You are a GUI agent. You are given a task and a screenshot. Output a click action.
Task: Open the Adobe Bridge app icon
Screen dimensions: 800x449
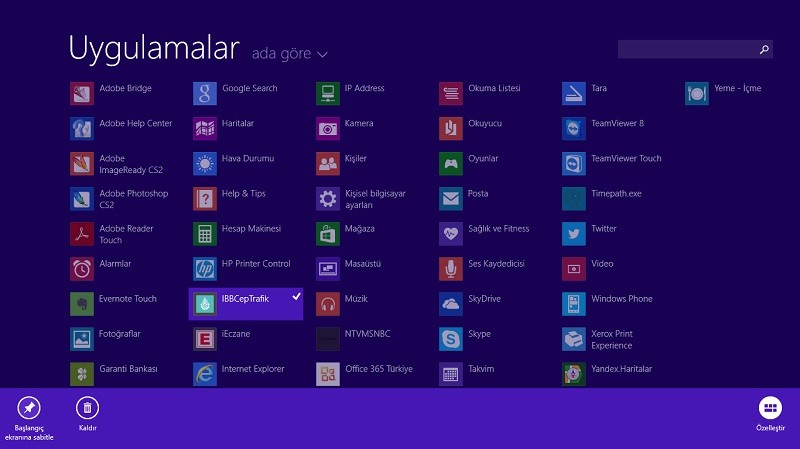(82, 93)
